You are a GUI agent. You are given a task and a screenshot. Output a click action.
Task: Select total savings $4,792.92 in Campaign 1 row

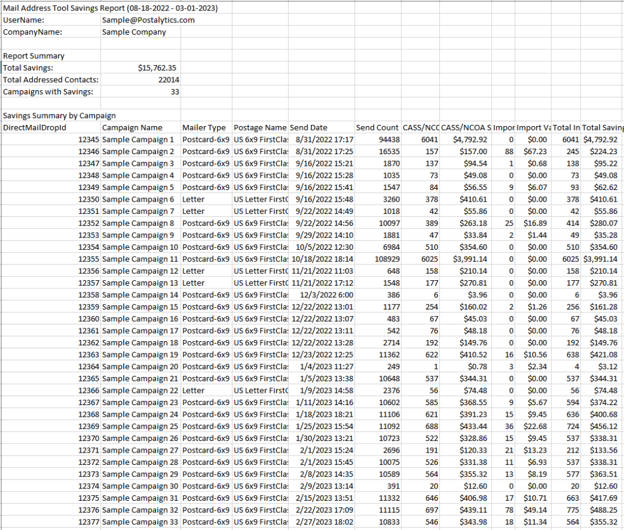coord(601,139)
